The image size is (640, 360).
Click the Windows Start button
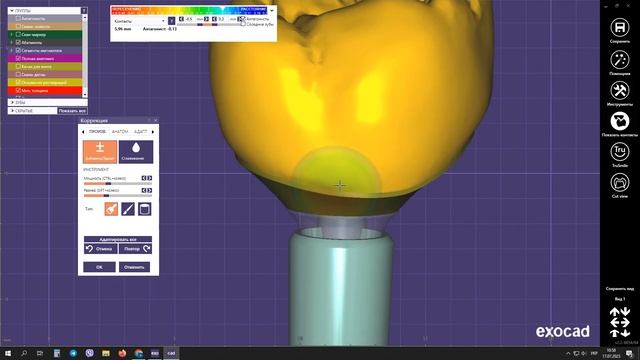(x=8, y=353)
